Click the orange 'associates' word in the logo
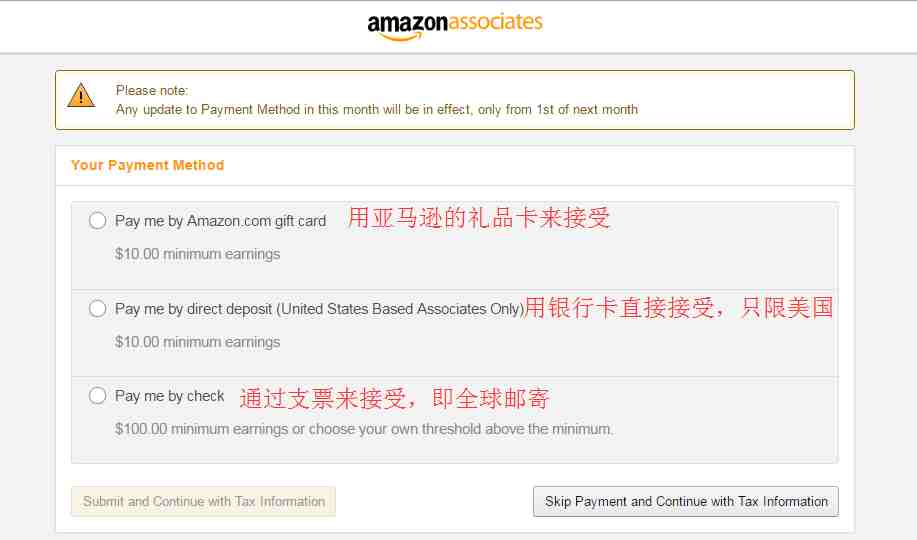The image size is (917, 540). point(496,22)
